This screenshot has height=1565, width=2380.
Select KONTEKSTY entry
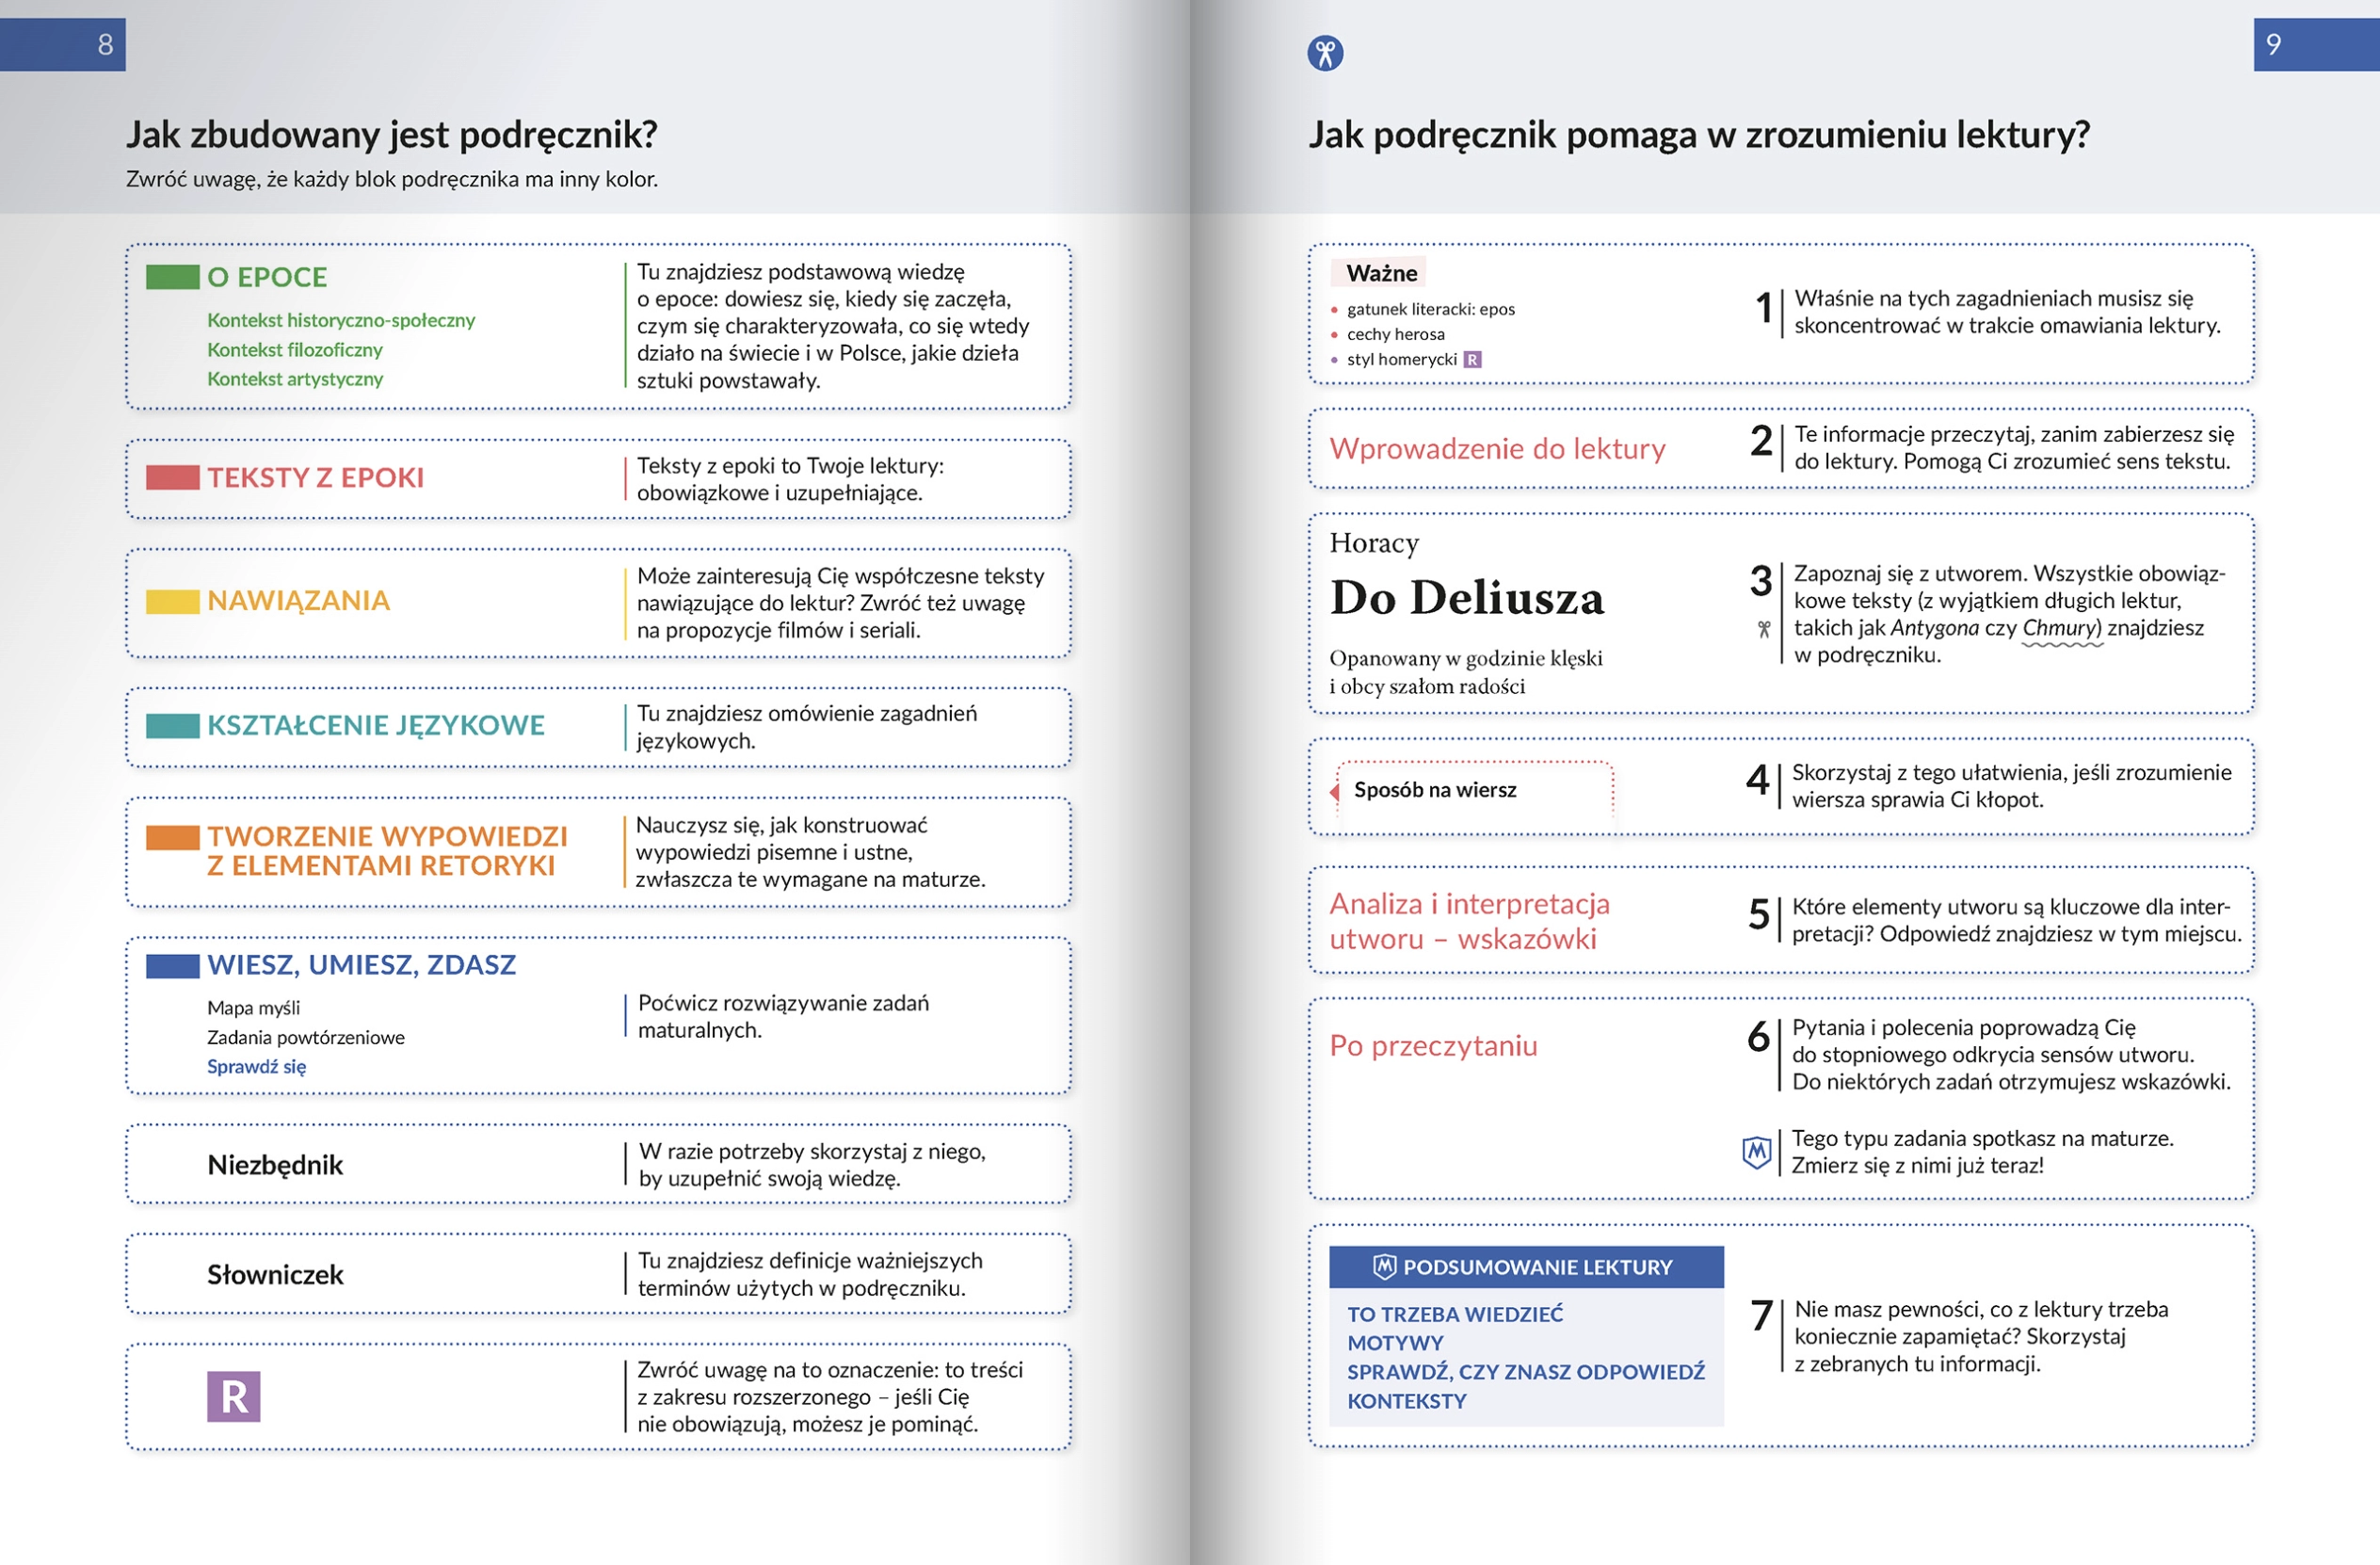pyautogui.click(x=1406, y=1401)
